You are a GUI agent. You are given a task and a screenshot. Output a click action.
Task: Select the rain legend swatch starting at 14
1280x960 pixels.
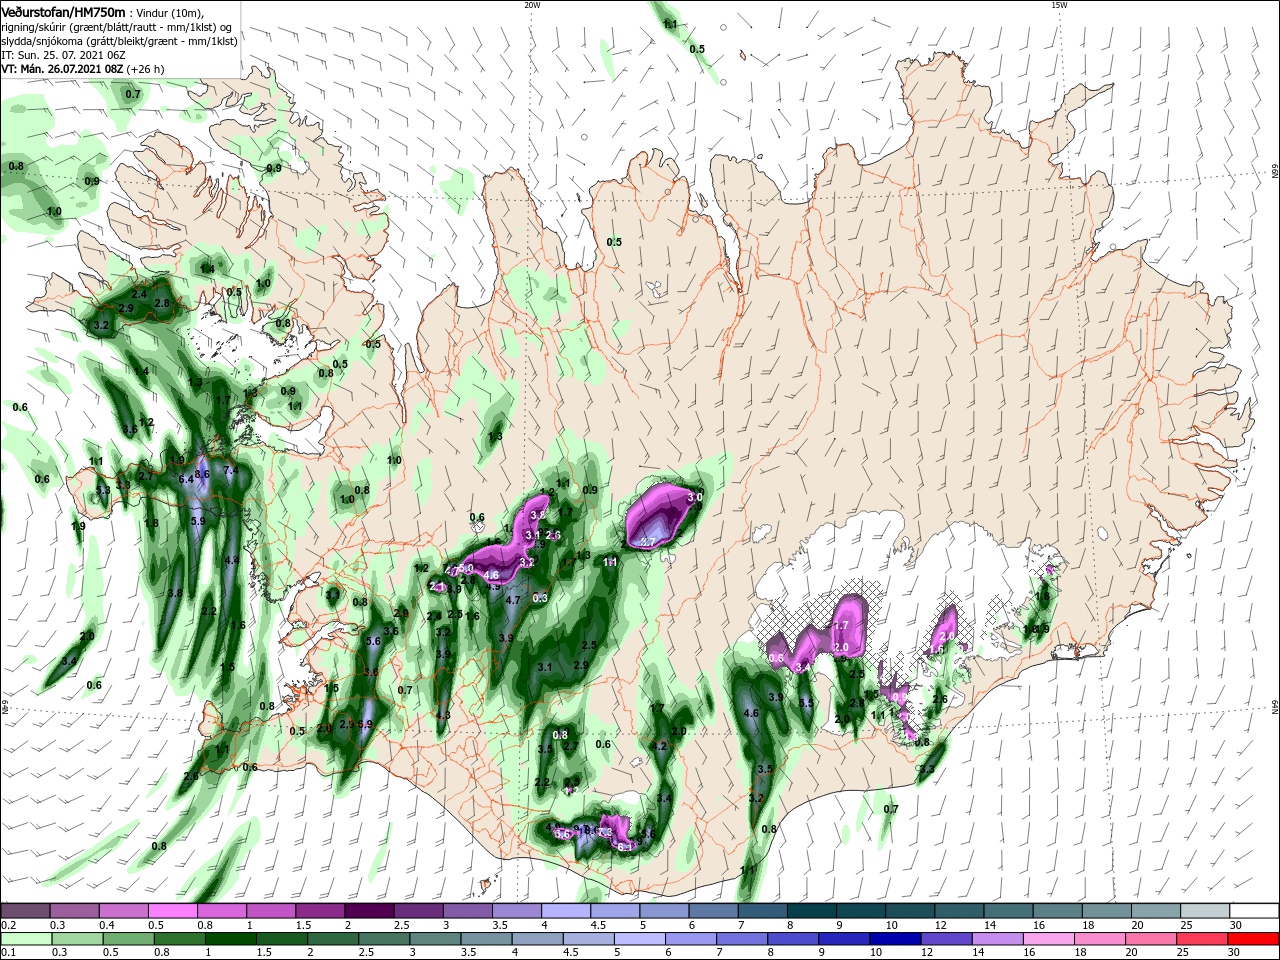tap(998, 938)
